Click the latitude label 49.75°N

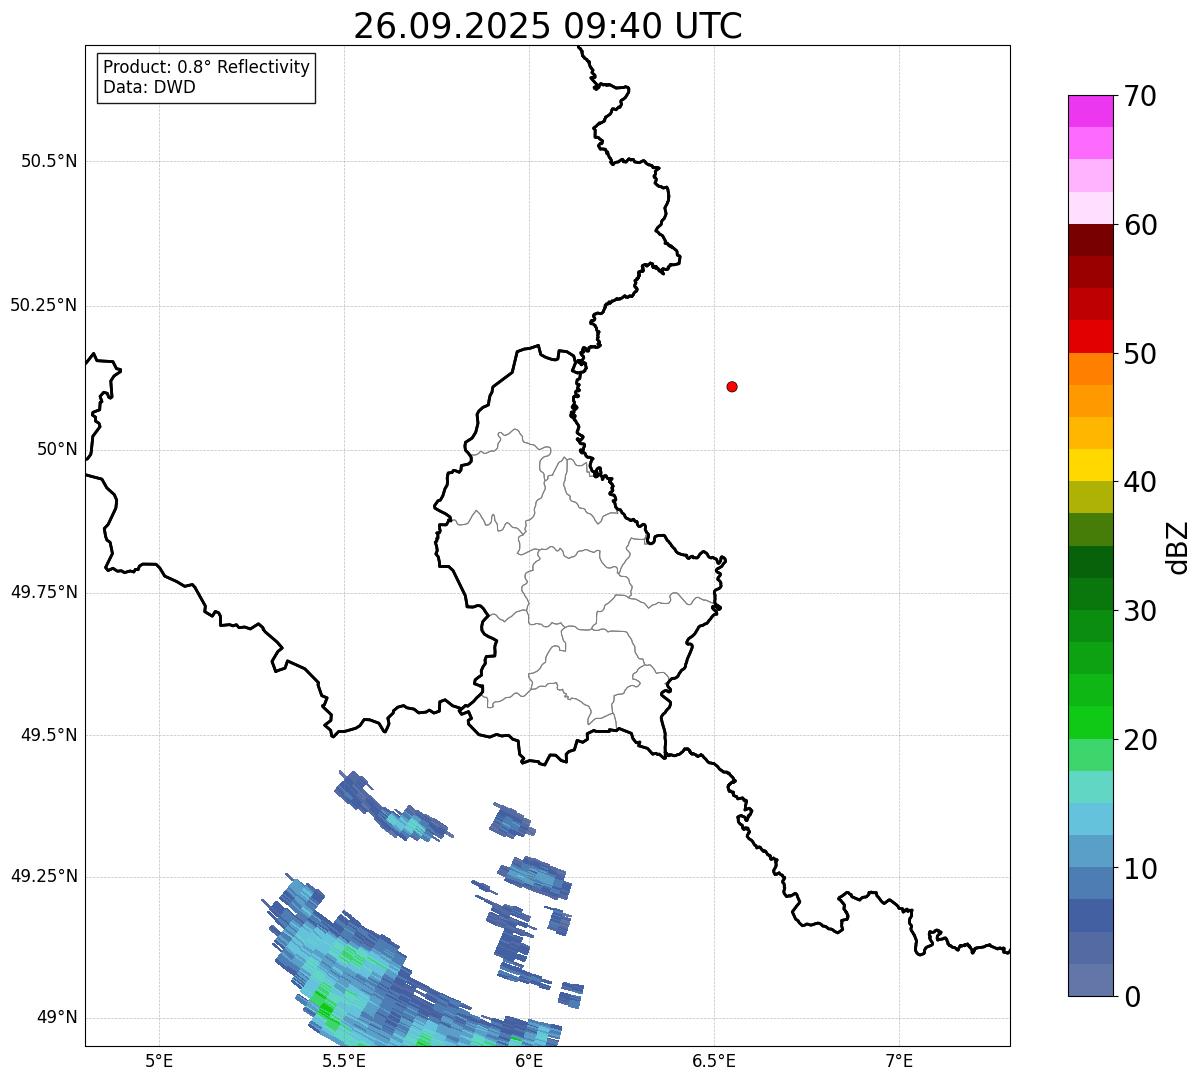point(44,592)
